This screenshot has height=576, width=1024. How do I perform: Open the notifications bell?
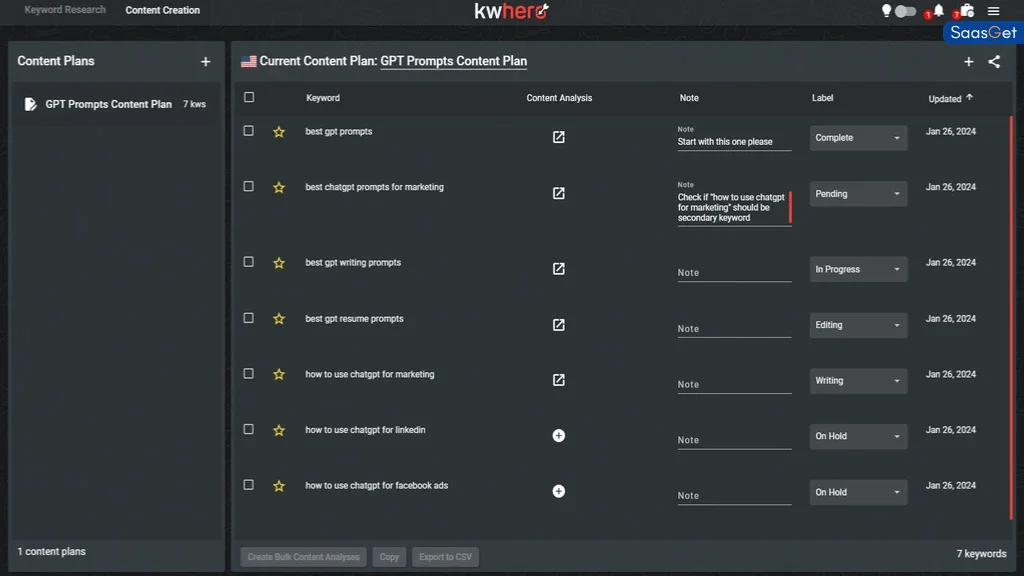[x=938, y=10]
